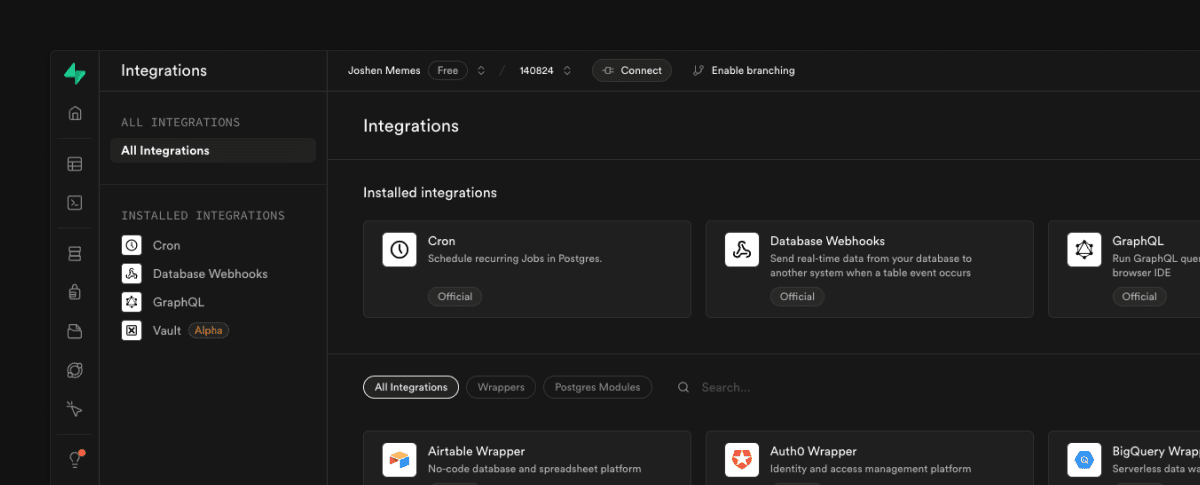Click the 140824 project name
Screen dimensions: 1200x485
click(536, 71)
